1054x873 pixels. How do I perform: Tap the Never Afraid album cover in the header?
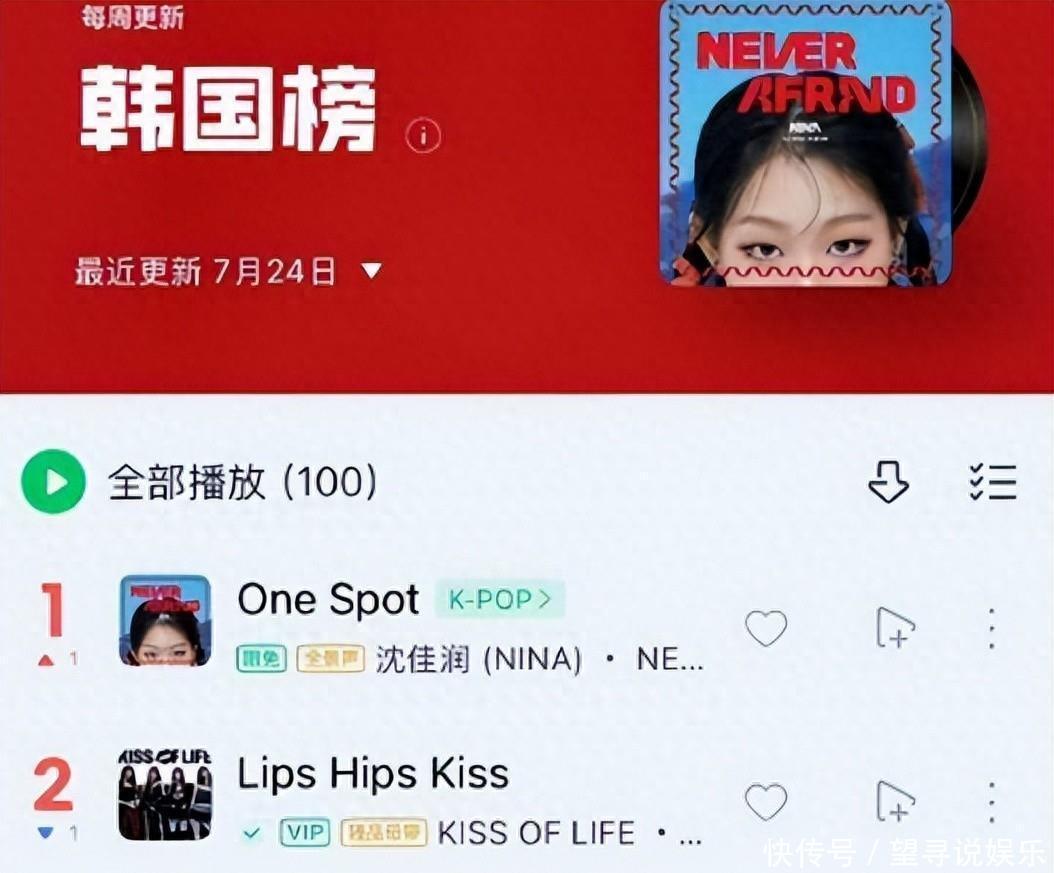[806, 143]
